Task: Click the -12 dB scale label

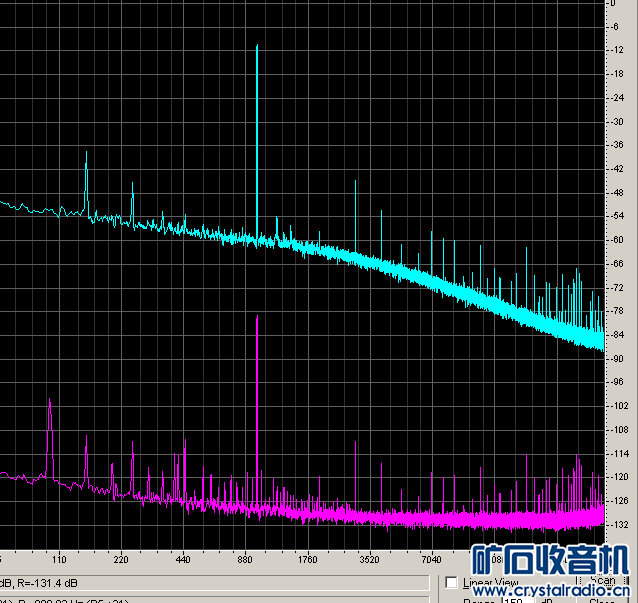Action: (617, 50)
